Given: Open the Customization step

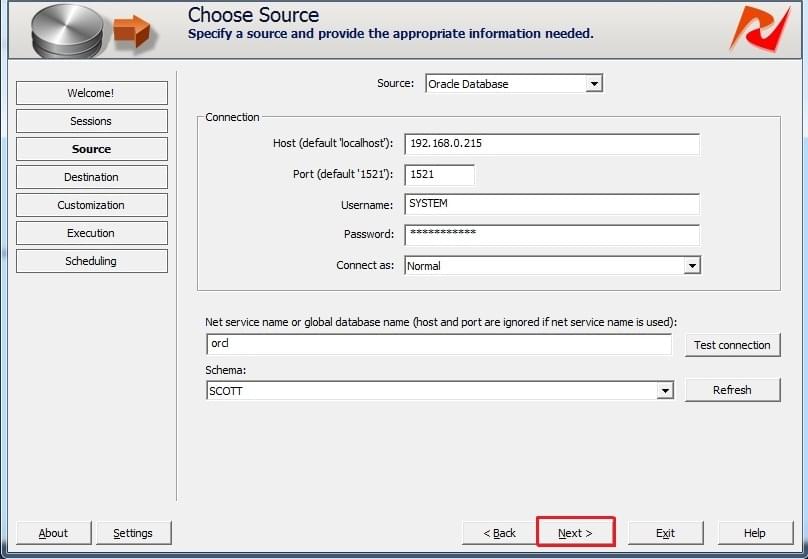Looking at the screenshot, I should click(x=92, y=205).
